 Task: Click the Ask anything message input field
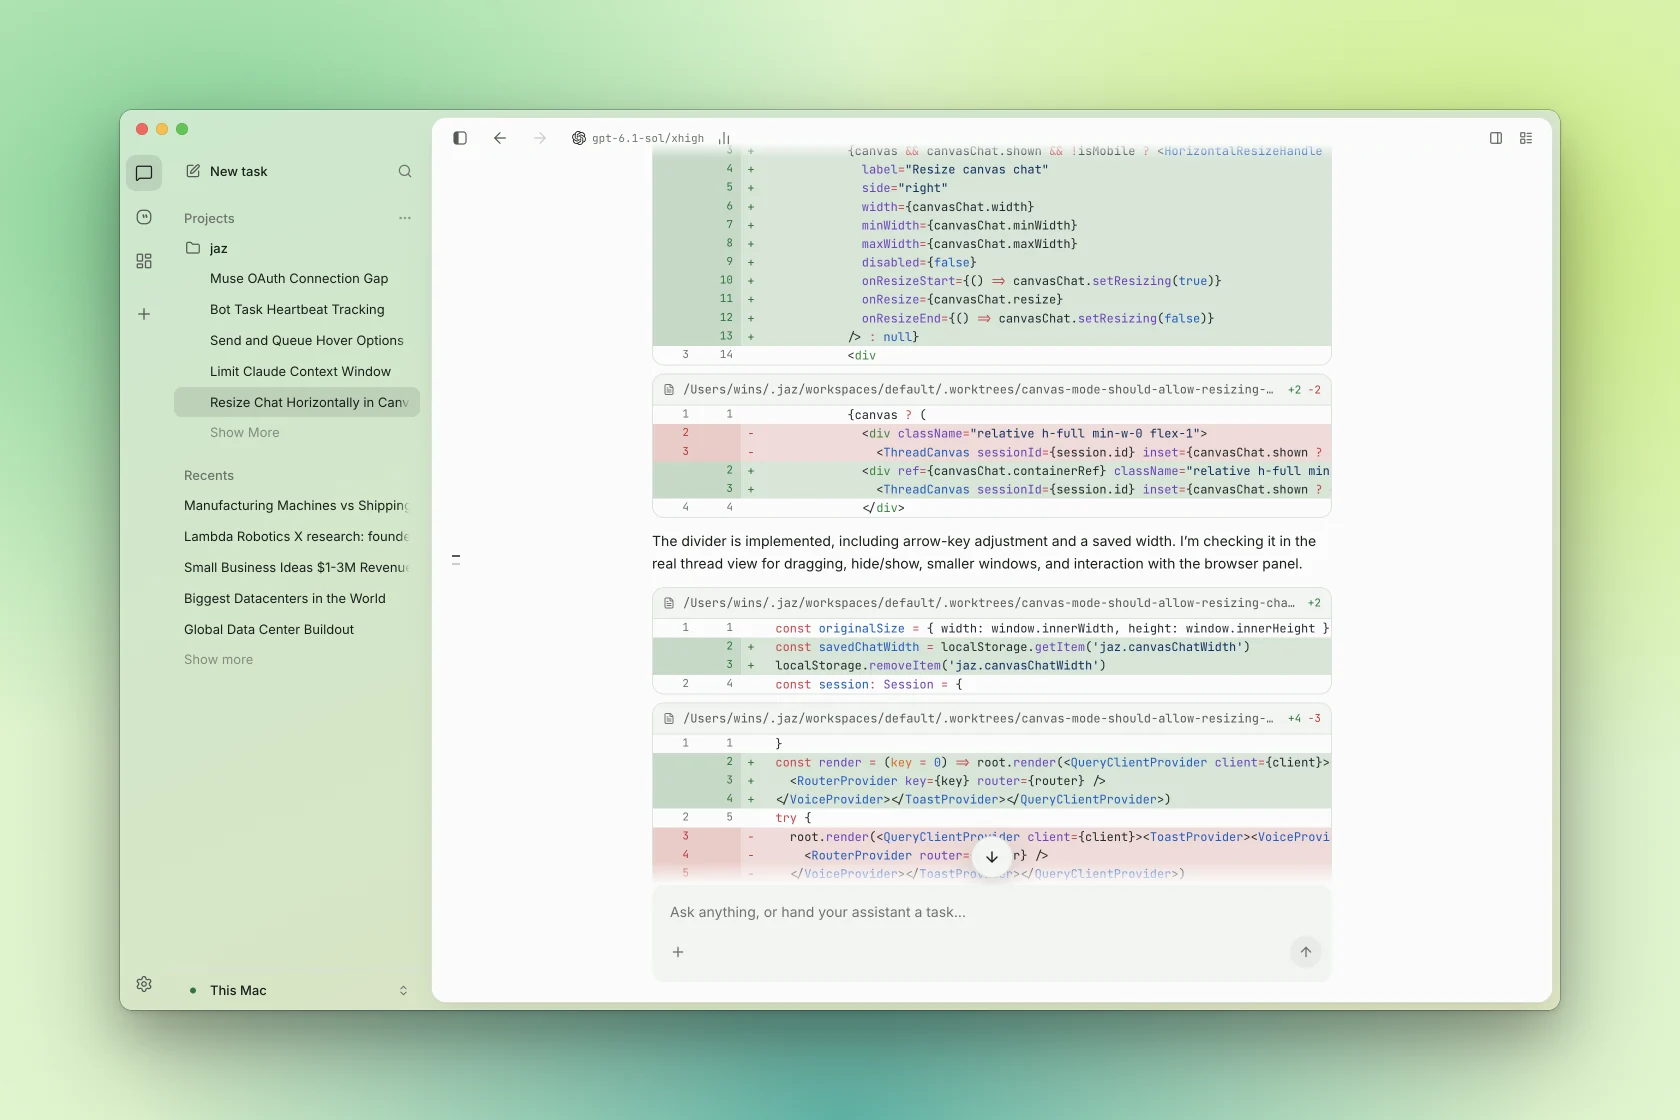991,912
